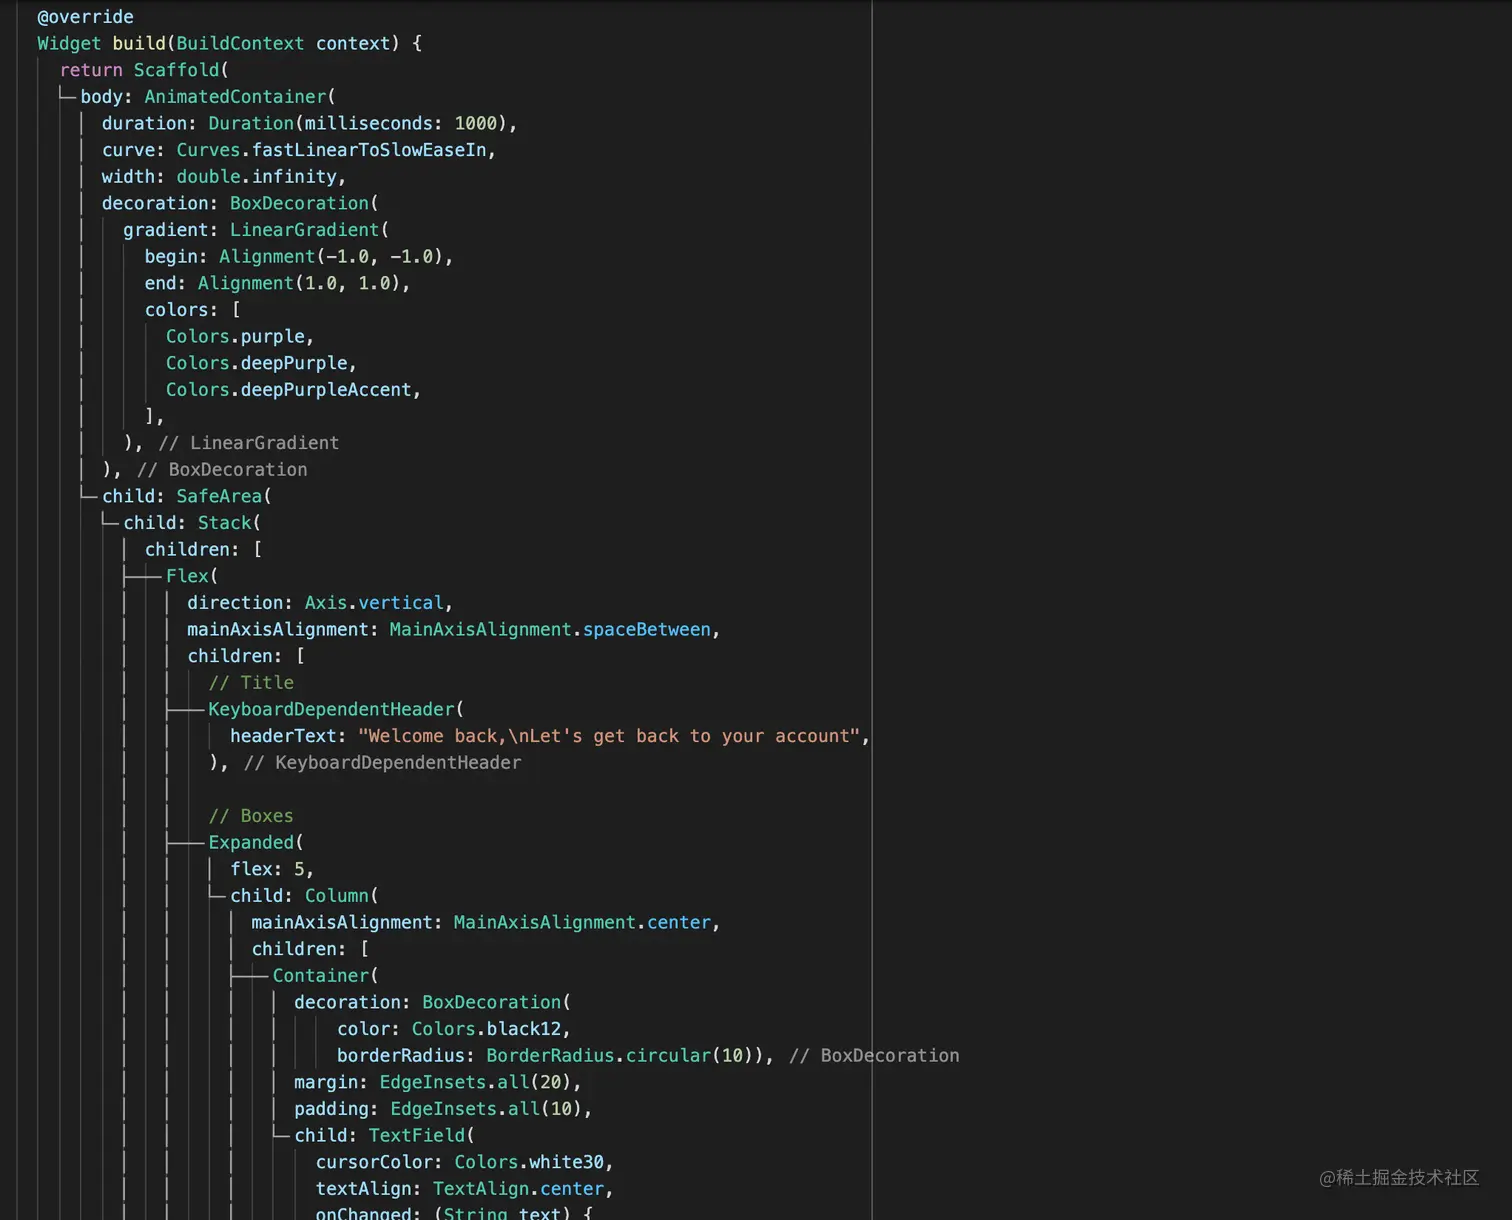
Task: Click margin EdgeInsets.all(20) line
Action: (x=437, y=1083)
